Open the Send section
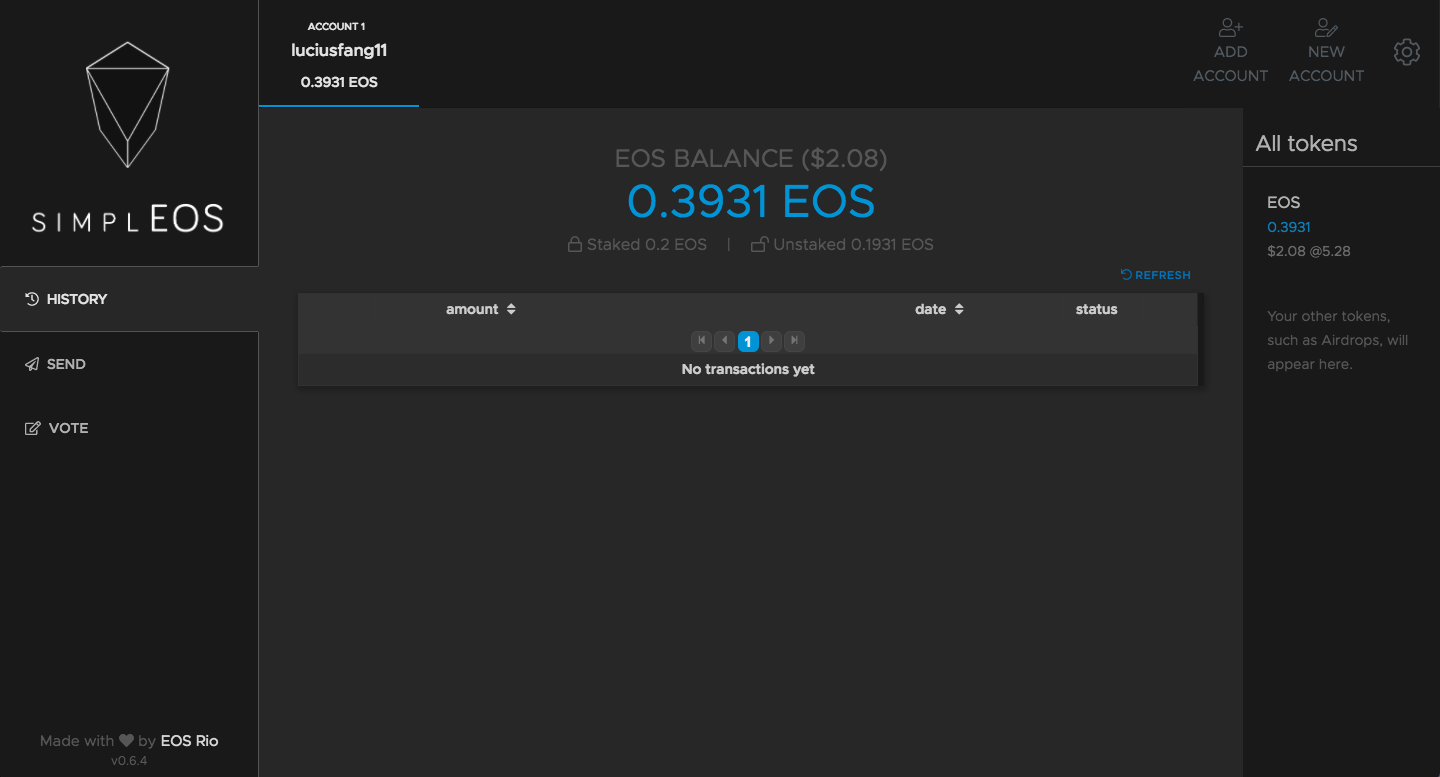The width and height of the screenshot is (1440, 777). tap(129, 364)
